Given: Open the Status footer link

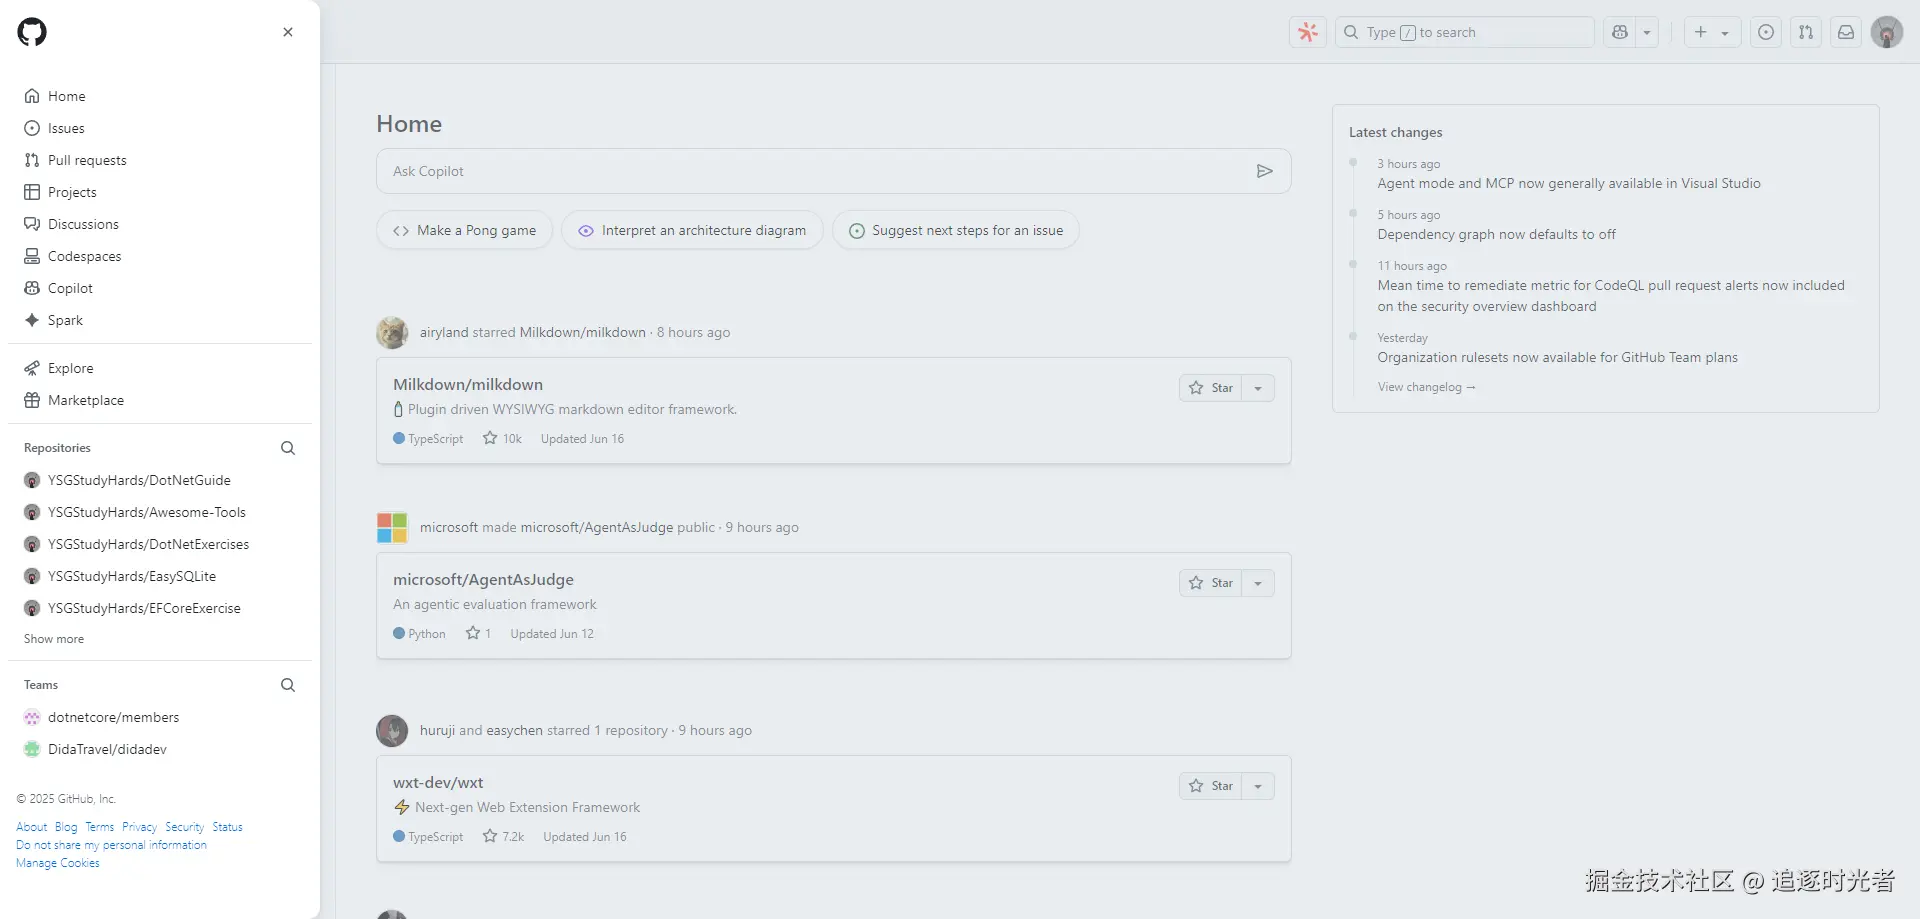Looking at the screenshot, I should pyautogui.click(x=228, y=827).
